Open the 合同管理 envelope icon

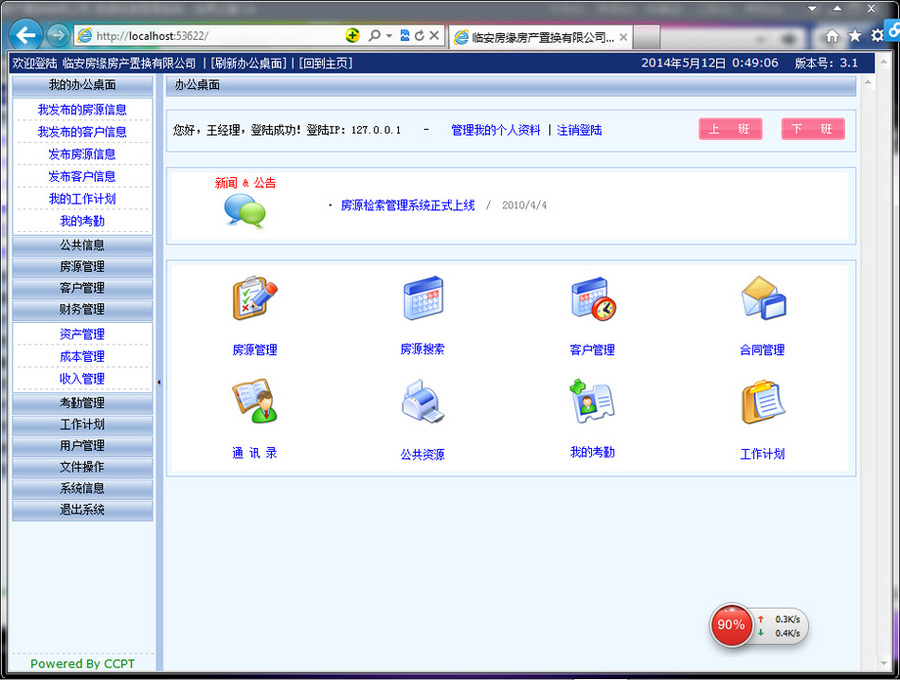click(x=763, y=298)
